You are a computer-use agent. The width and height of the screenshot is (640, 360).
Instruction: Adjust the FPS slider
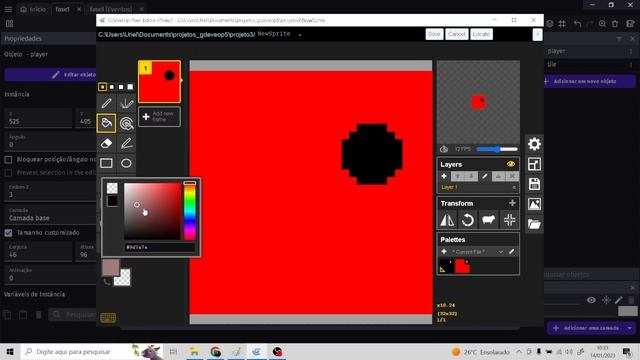(x=497, y=149)
